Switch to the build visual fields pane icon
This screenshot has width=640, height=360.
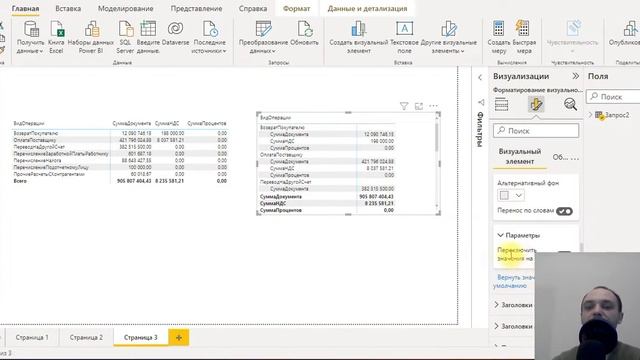(501, 104)
